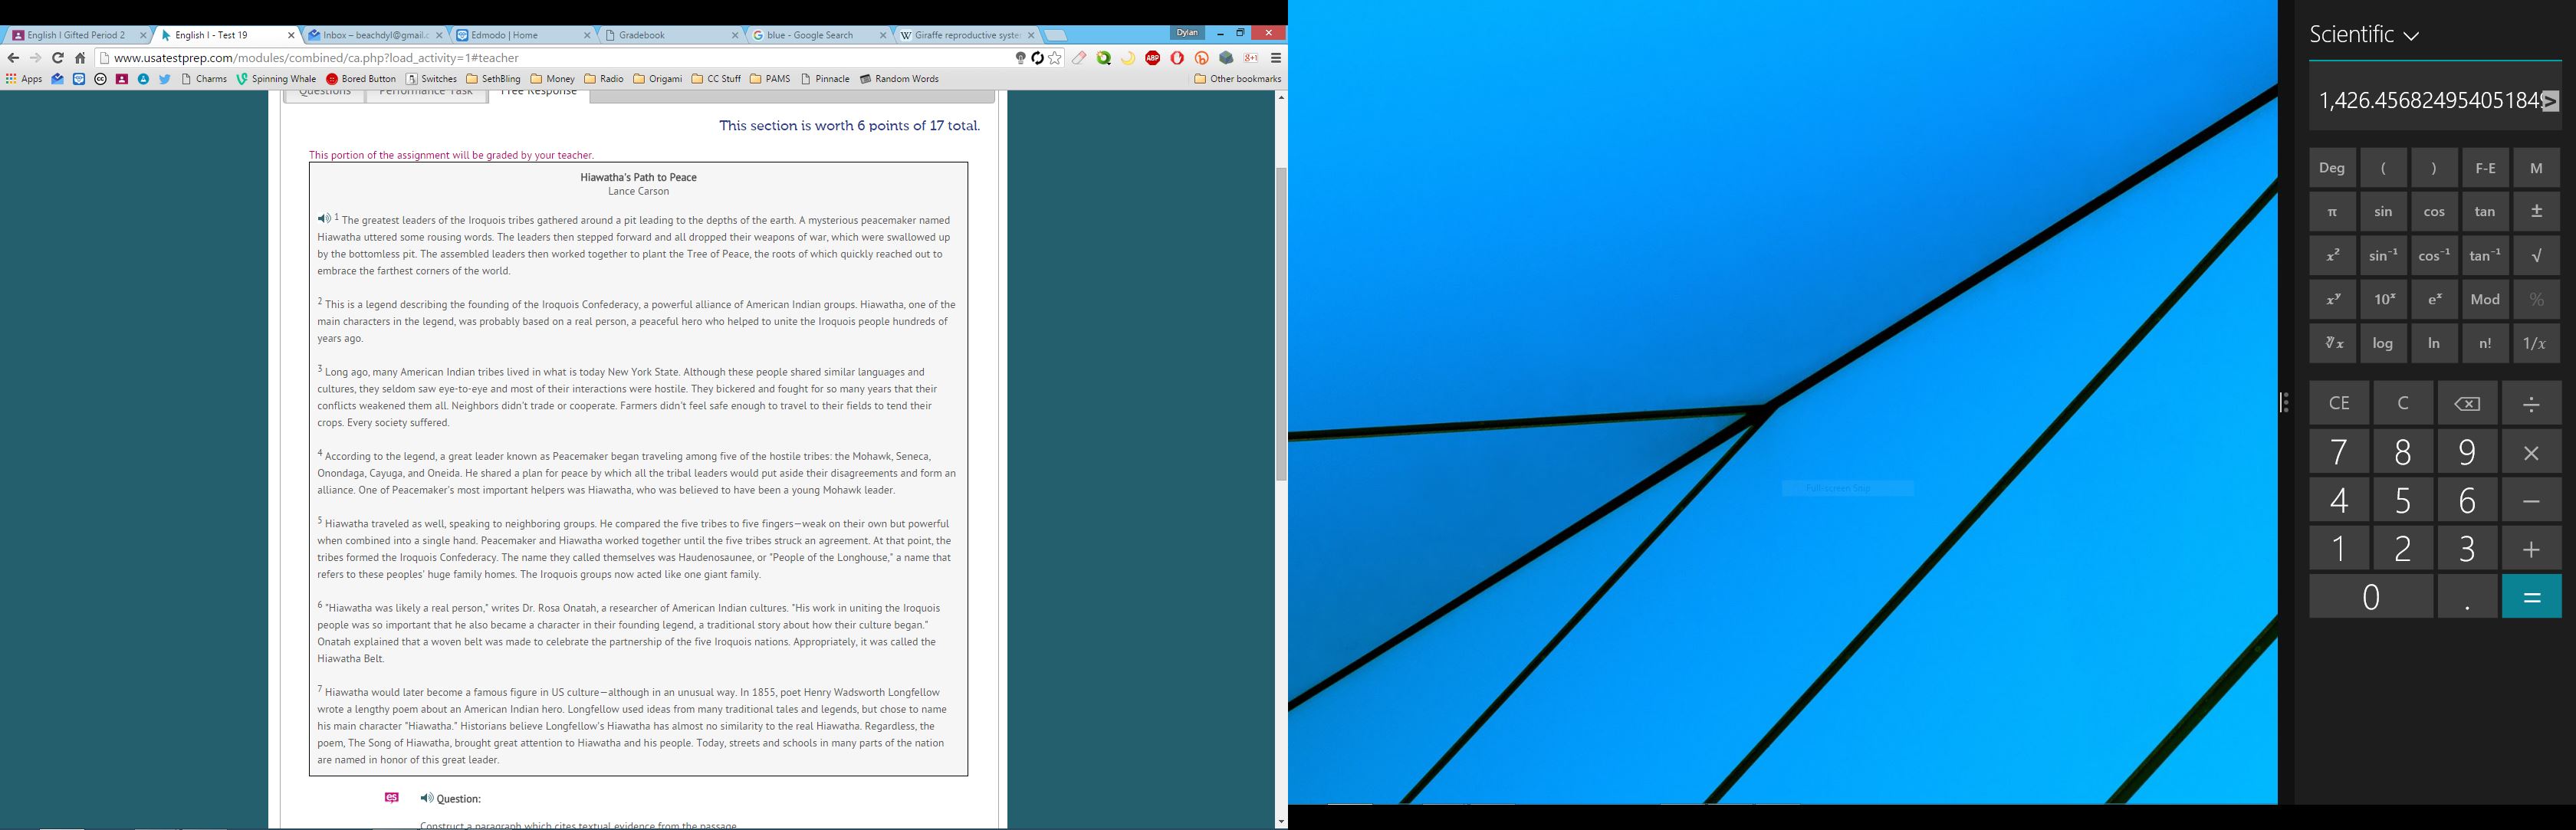Play audio for passage paragraph 1
The width and height of the screenshot is (2576, 830).
pos(324,219)
